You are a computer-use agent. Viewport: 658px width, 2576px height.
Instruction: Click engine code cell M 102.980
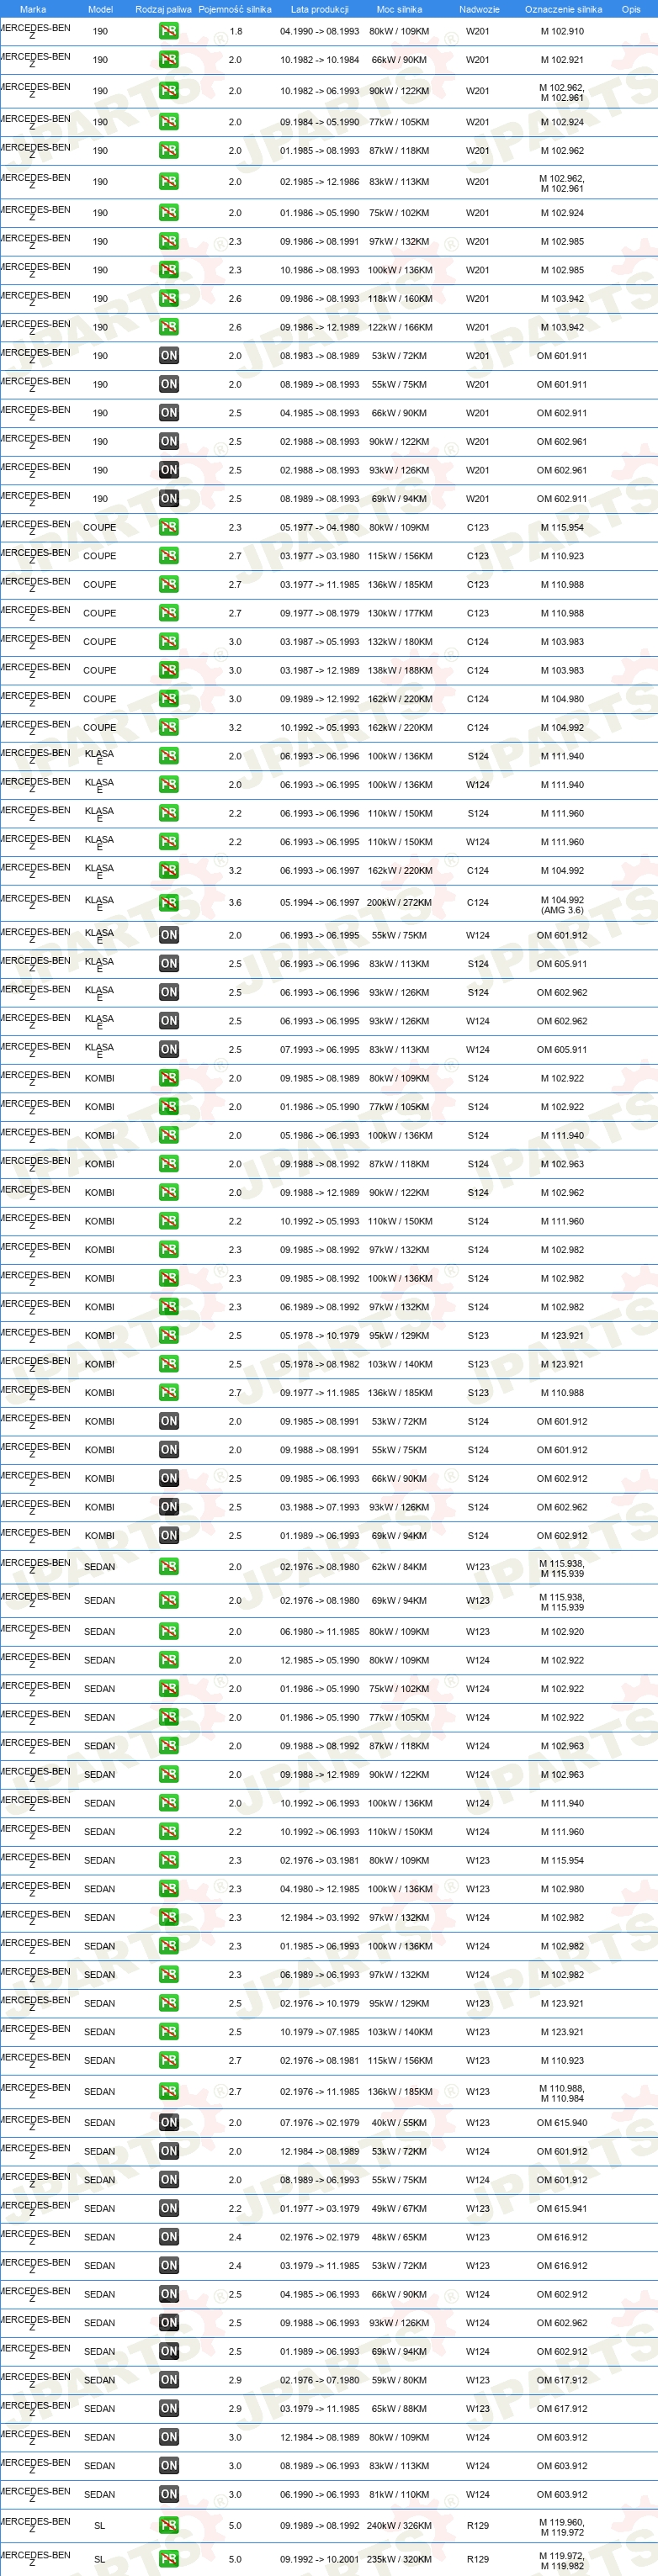click(x=562, y=1889)
